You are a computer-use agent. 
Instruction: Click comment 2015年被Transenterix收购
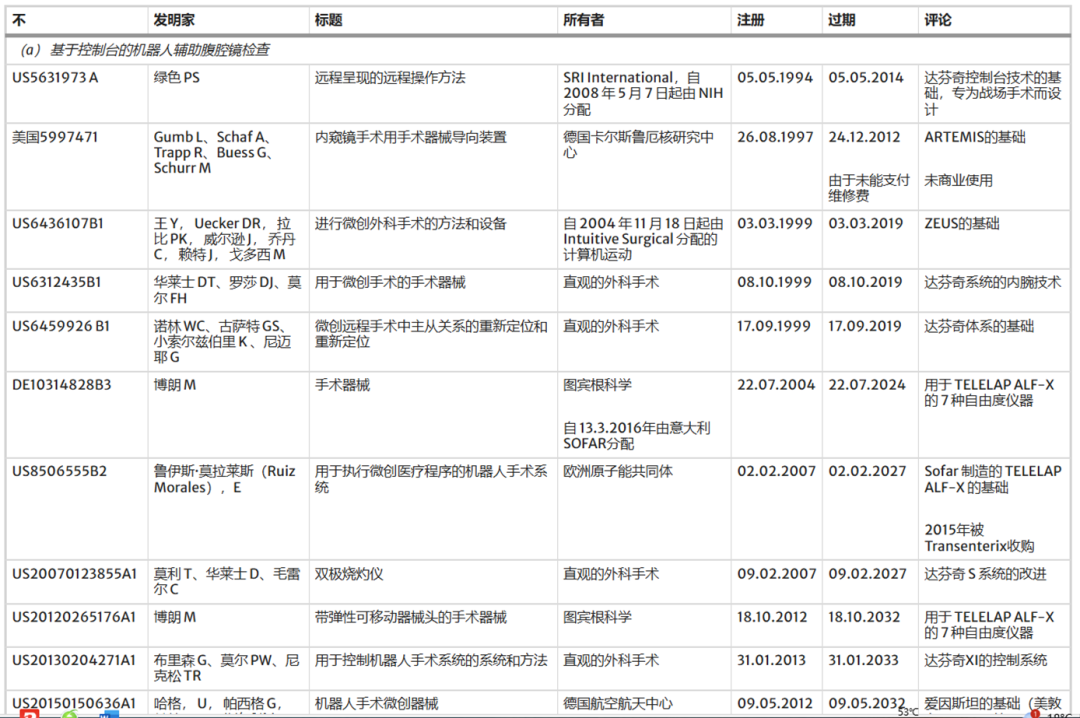pyautogui.click(x=979, y=538)
